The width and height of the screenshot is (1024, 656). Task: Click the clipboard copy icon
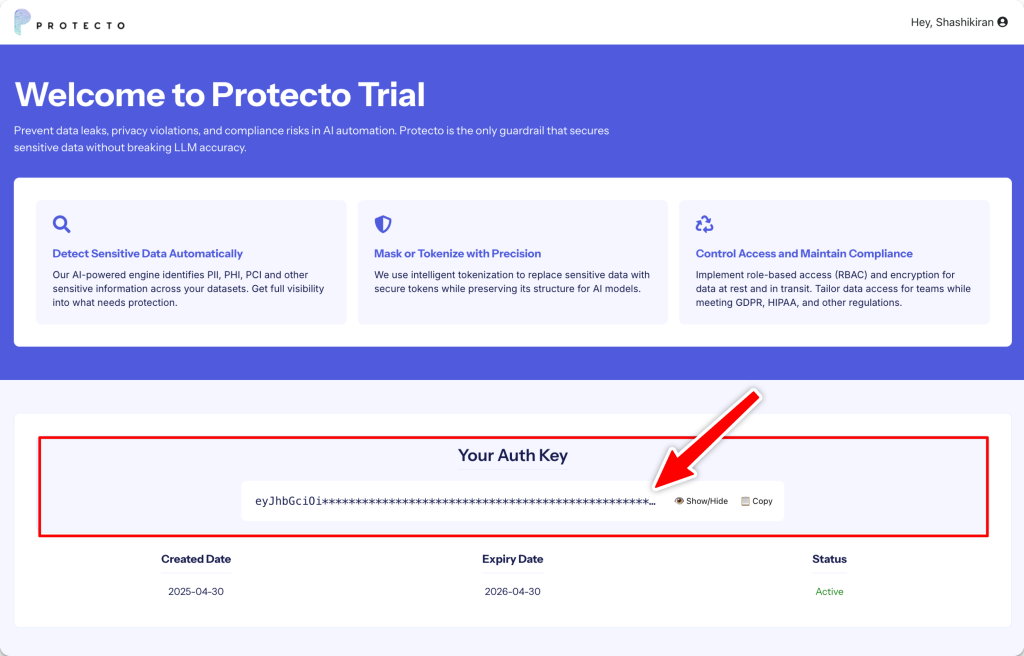(745, 501)
